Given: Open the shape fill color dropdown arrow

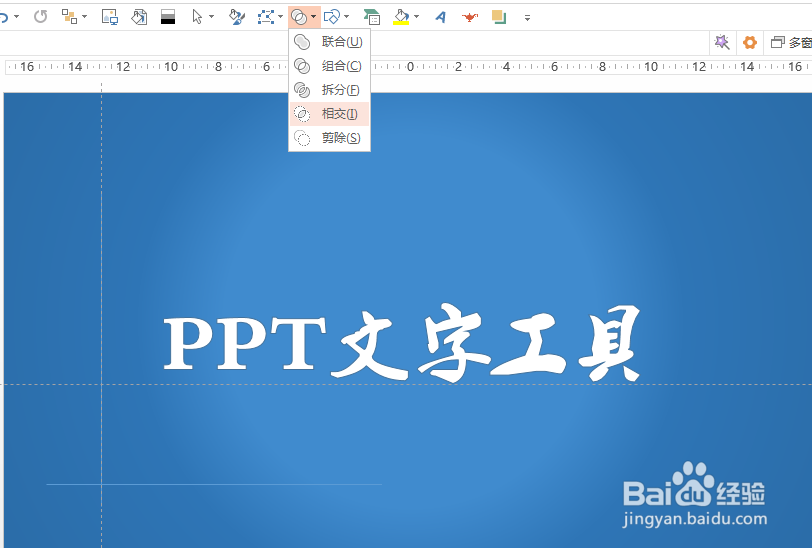Looking at the screenshot, I should [x=416, y=17].
